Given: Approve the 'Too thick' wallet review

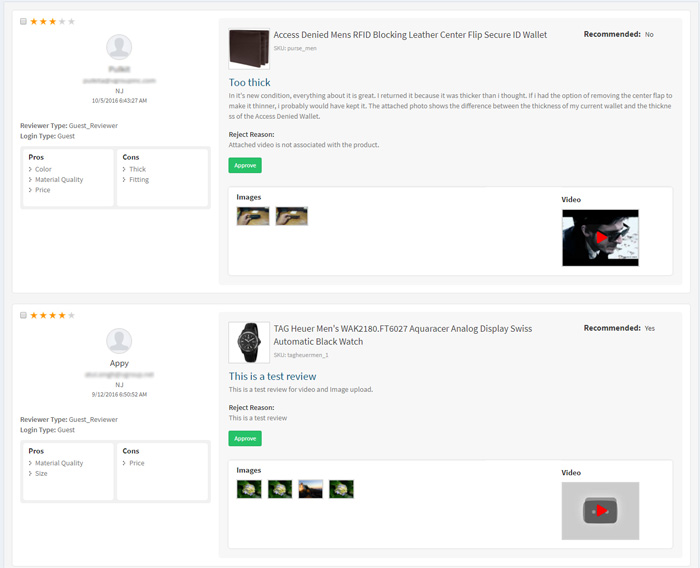Looking at the screenshot, I should [245, 165].
